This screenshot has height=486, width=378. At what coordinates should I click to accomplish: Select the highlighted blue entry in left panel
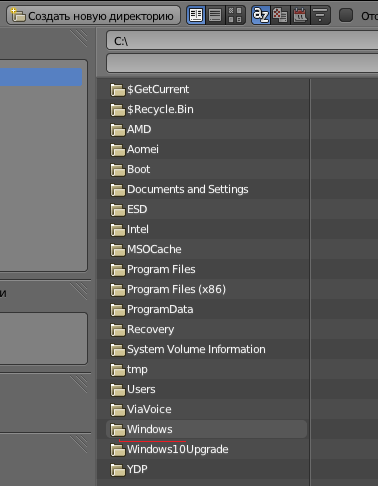[x=41, y=77]
